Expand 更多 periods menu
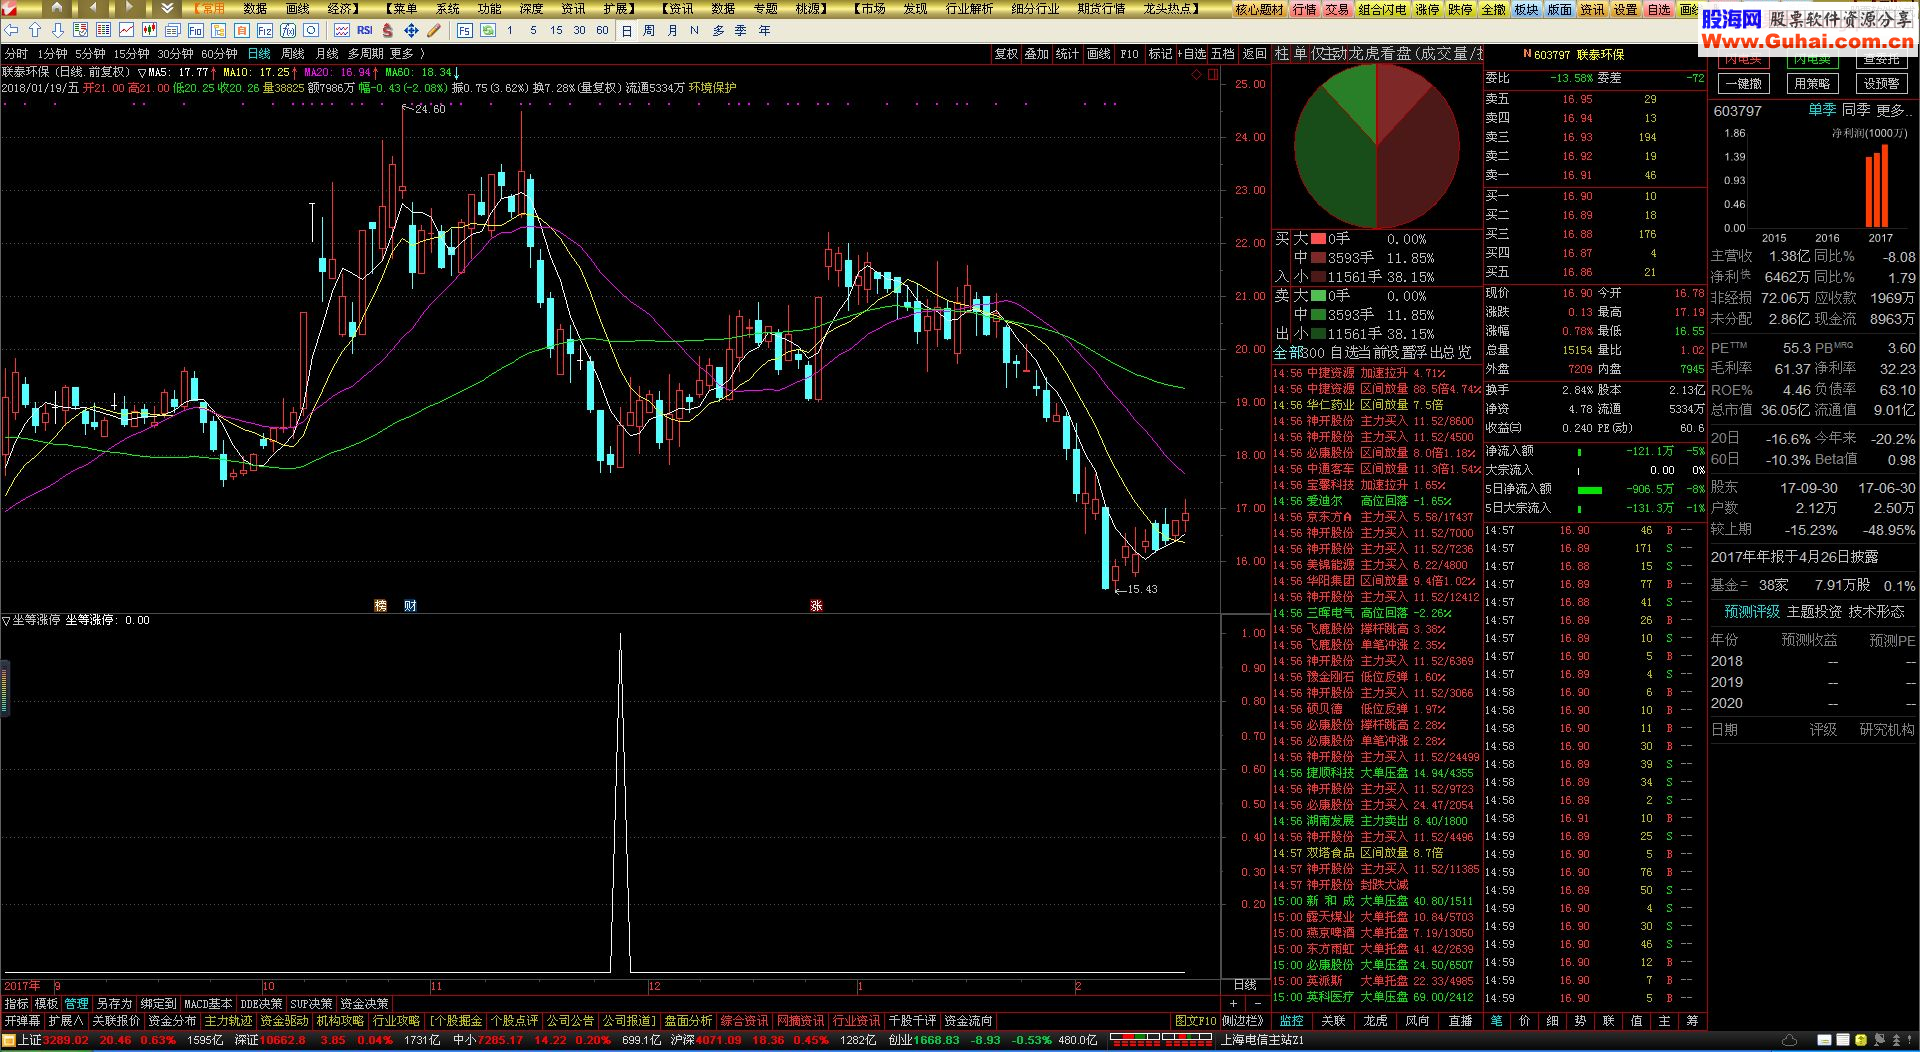The height and width of the screenshot is (1052, 1920). (406, 54)
